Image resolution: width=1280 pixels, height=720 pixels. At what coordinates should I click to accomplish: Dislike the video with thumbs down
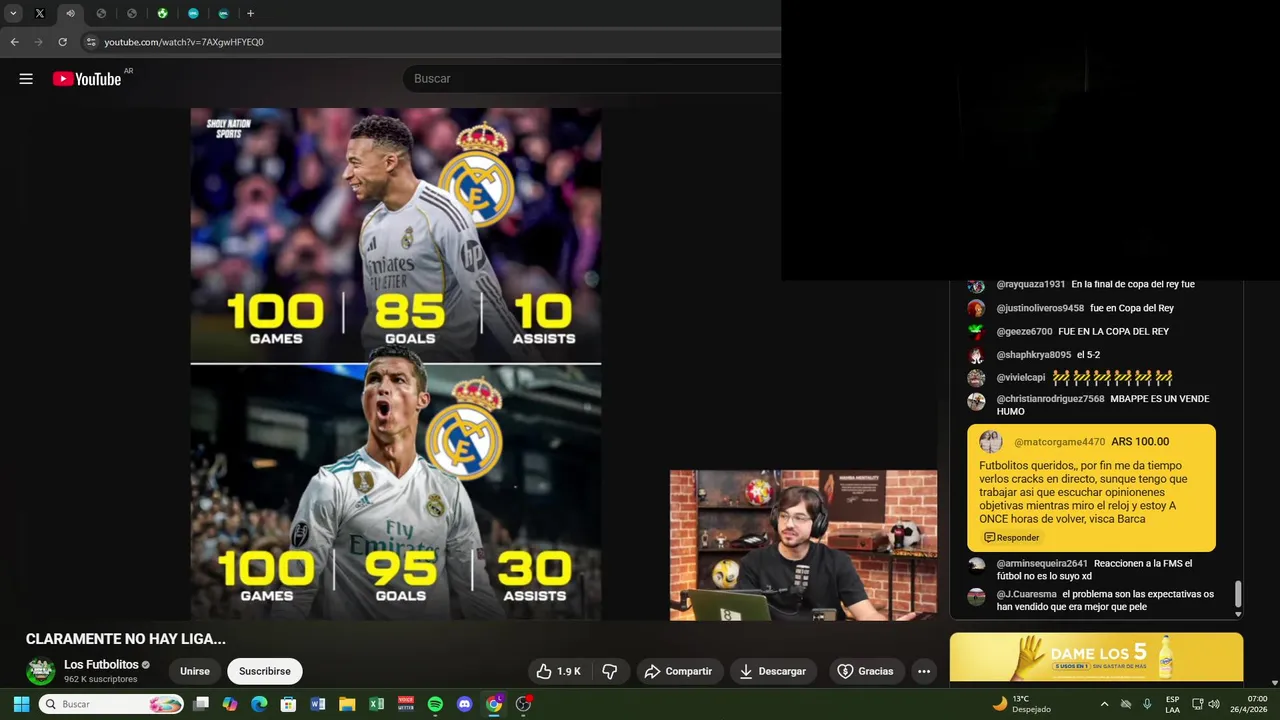click(x=610, y=671)
